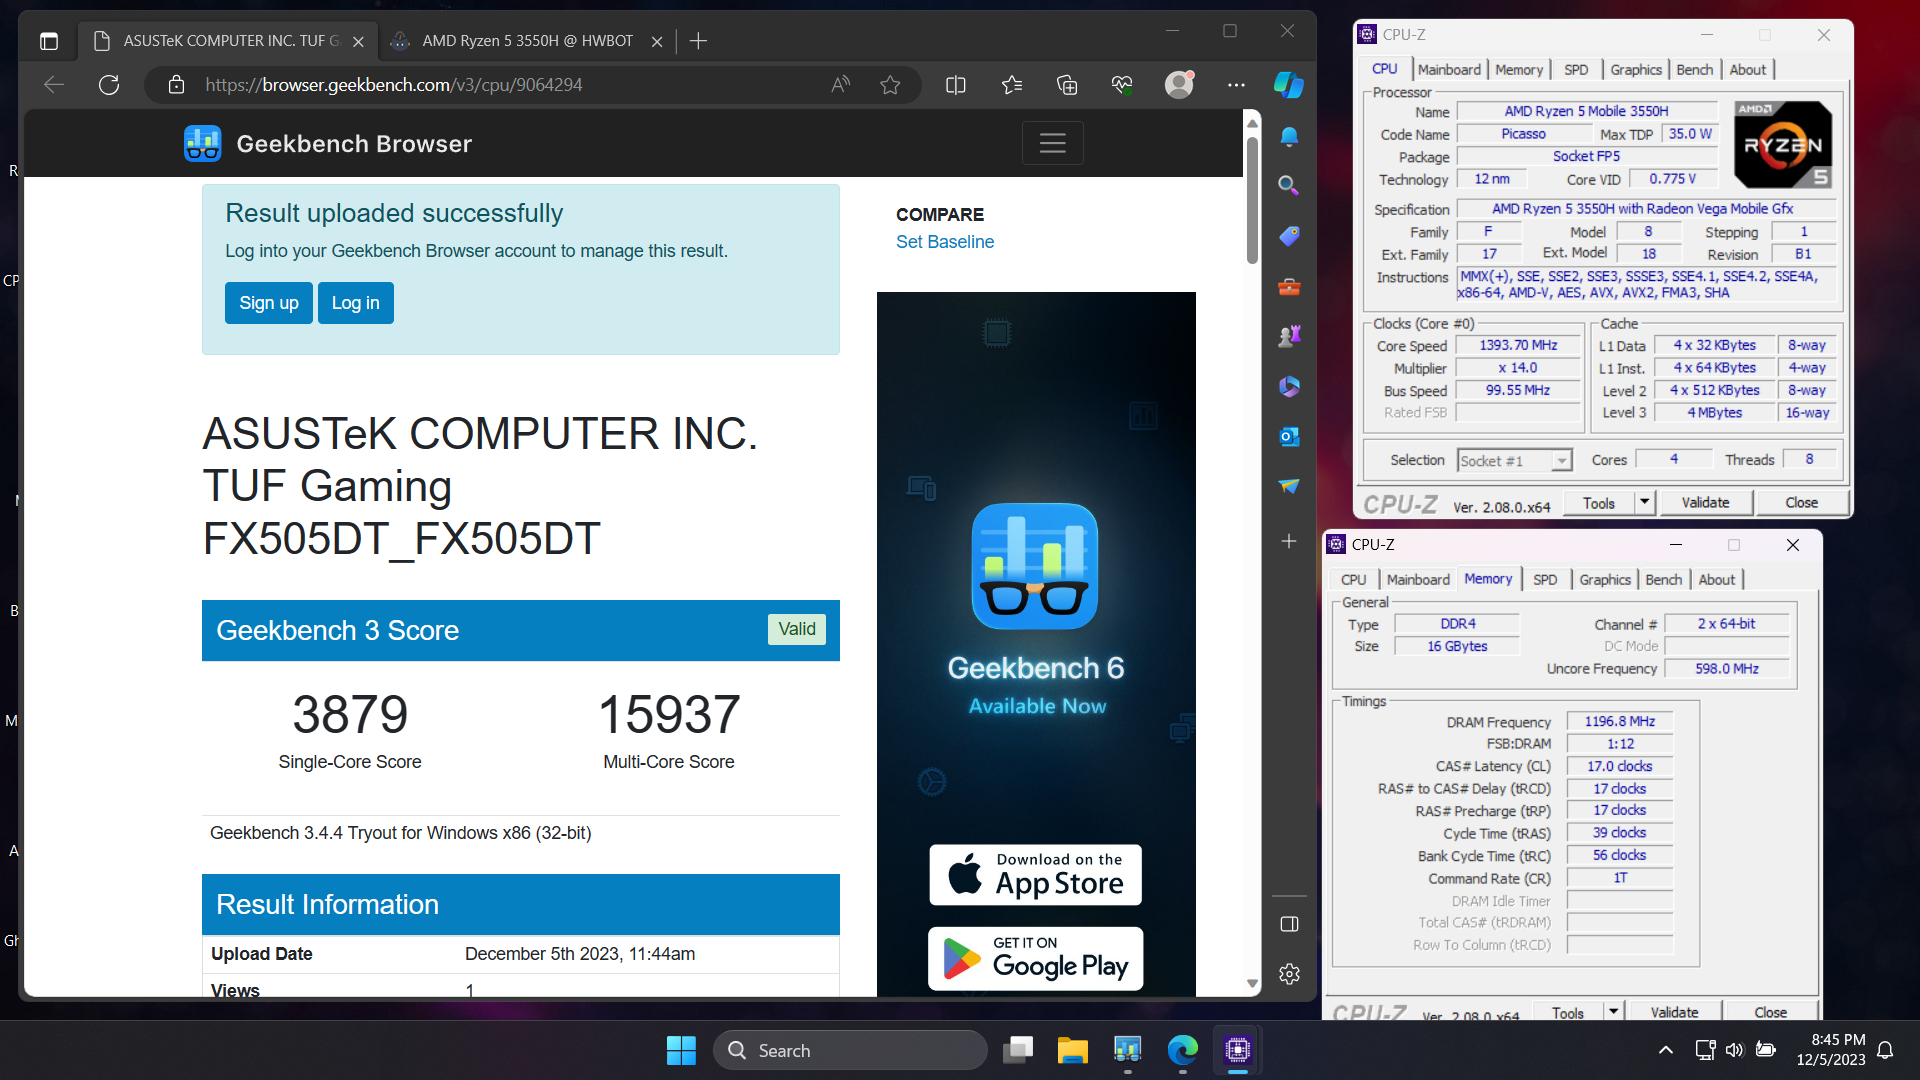Open sidebar settings gear icon
The image size is (1920, 1080).
(1289, 974)
